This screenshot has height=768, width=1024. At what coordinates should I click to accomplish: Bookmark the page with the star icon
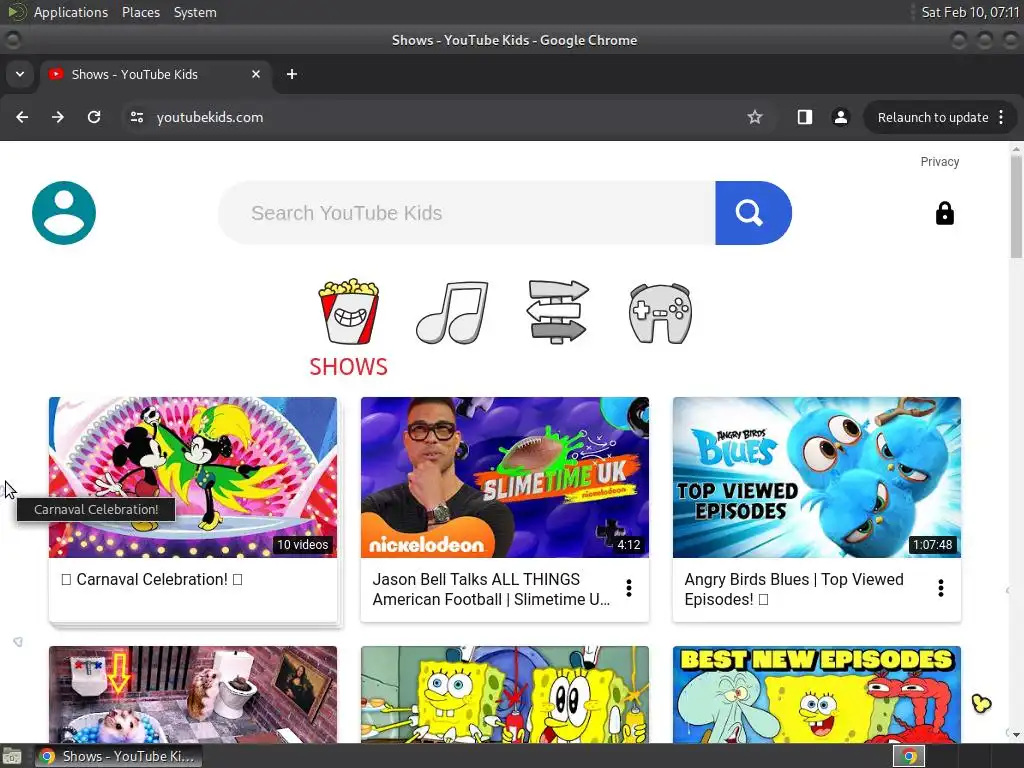[755, 117]
